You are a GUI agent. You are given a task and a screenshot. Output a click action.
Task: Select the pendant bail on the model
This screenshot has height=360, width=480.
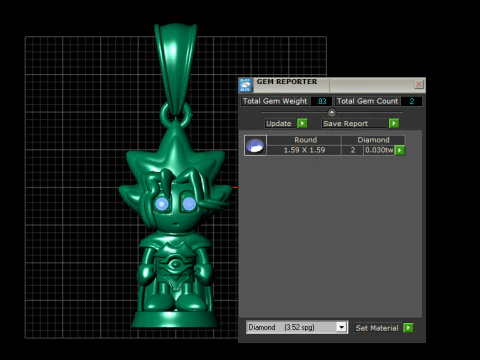pos(176,67)
